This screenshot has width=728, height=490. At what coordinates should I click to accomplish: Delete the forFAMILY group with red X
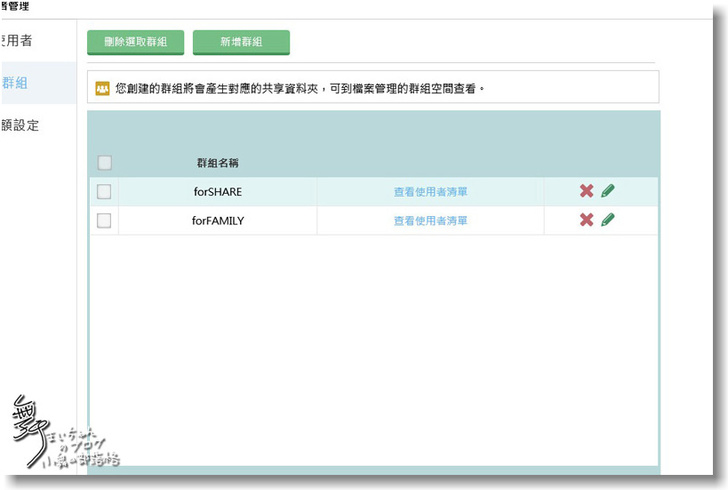click(x=586, y=220)
